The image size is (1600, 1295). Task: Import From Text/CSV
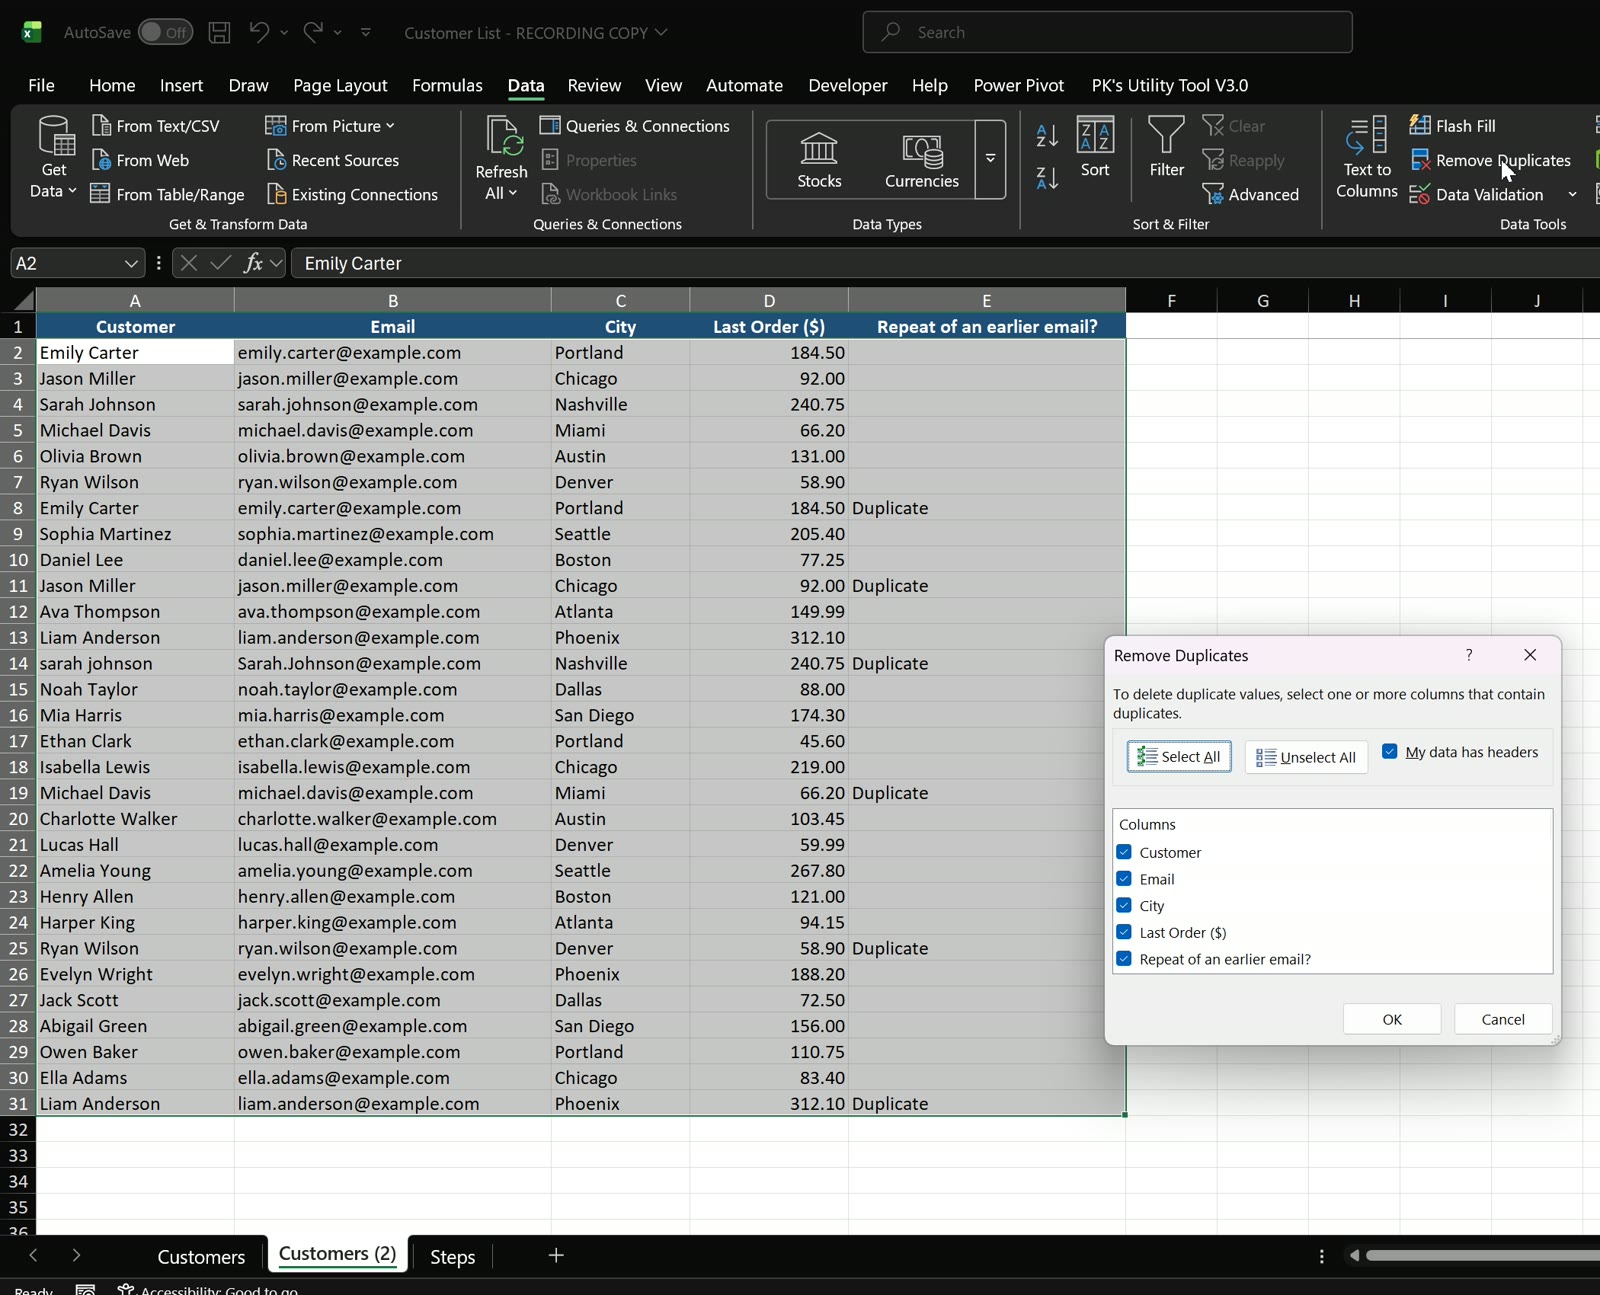pos(155,126)
